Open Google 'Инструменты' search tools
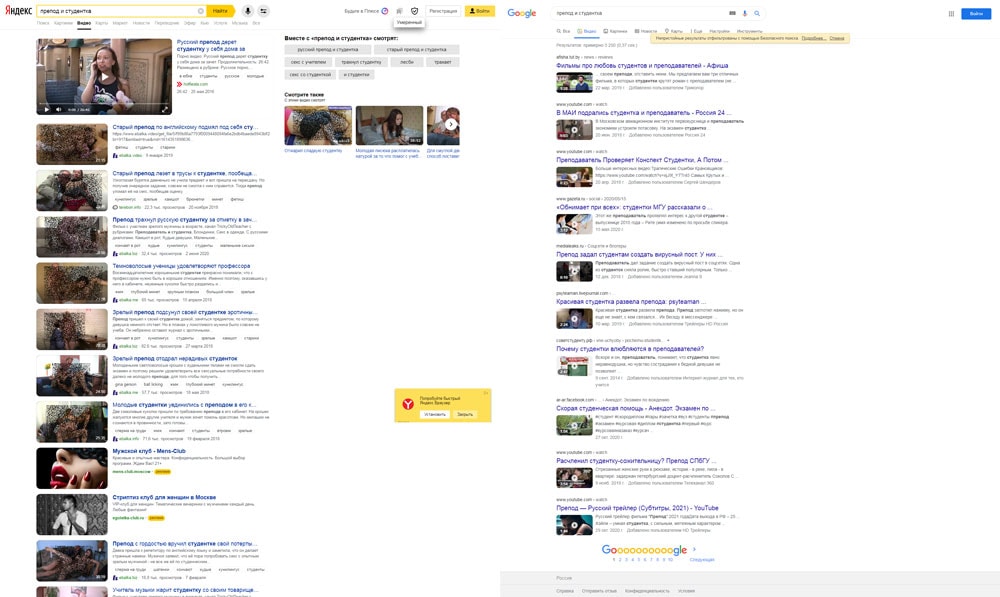This screenshot has width=1000, height=597. click(749, 31)
